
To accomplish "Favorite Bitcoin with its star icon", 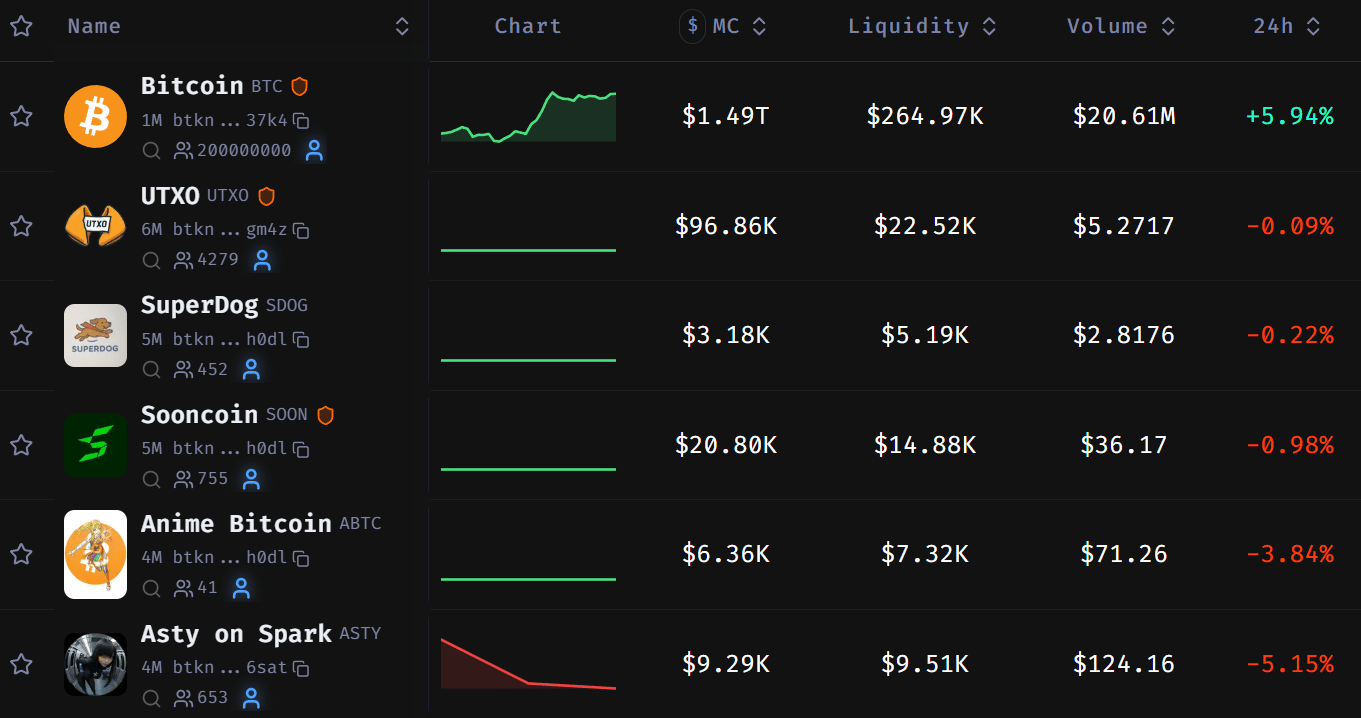I will (x=21, y=116).
